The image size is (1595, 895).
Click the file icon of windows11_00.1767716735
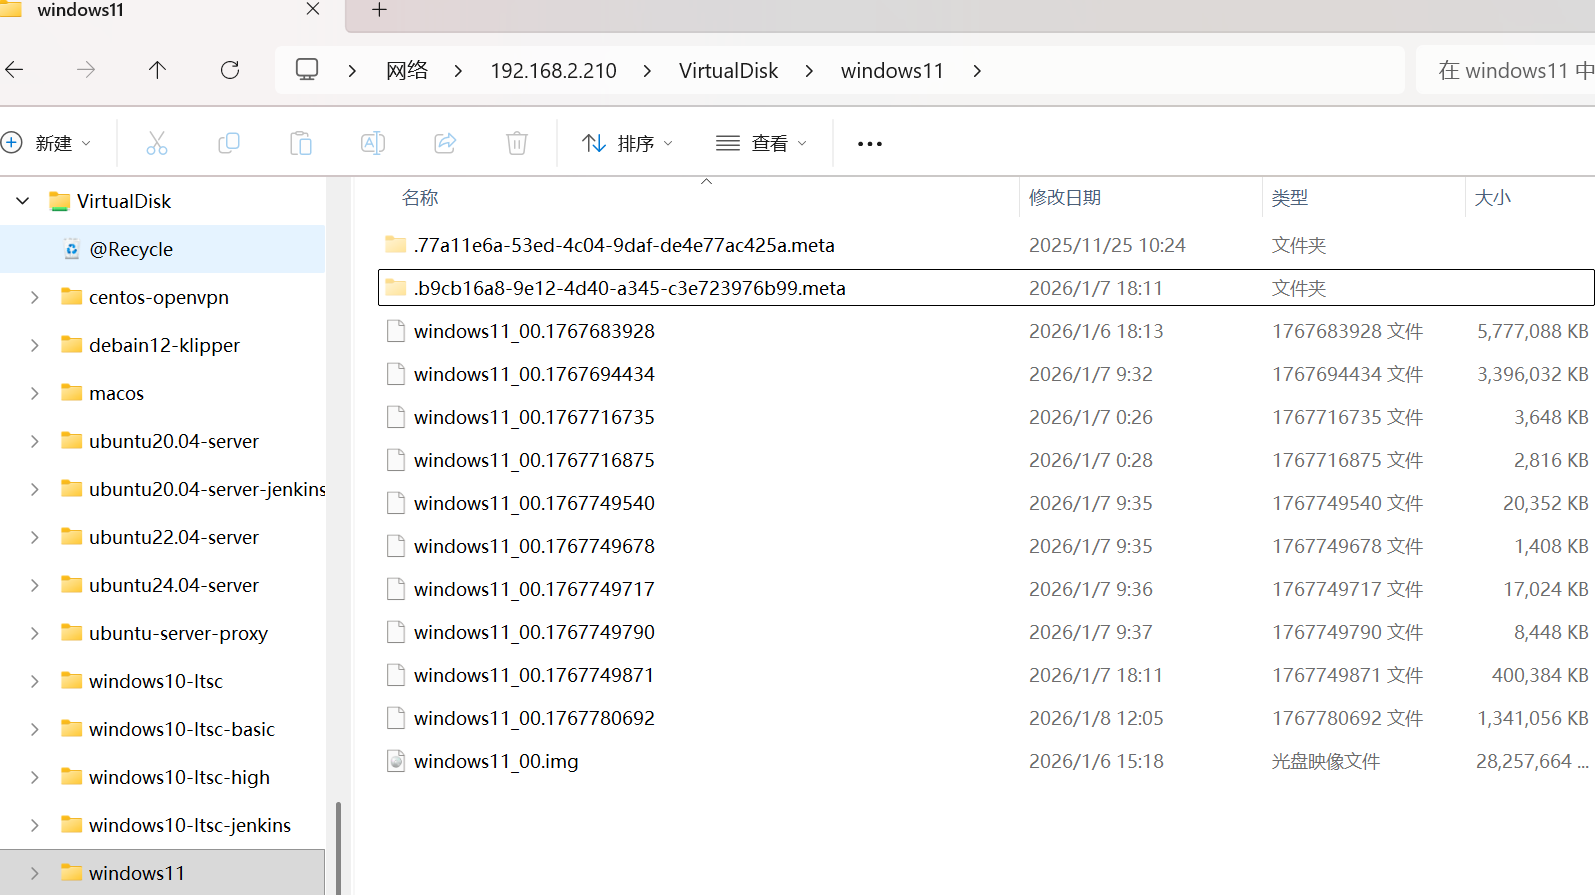(x=396, y=417)
